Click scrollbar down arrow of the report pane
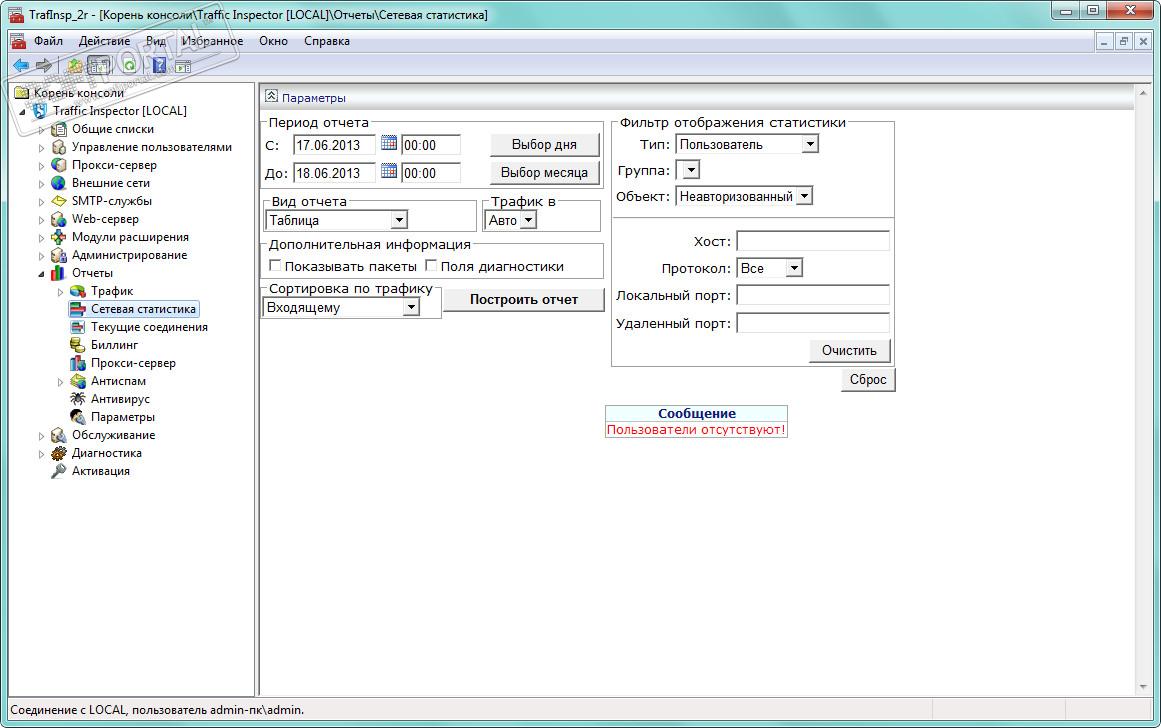 pyautogui.click(x=1142, y=688)
